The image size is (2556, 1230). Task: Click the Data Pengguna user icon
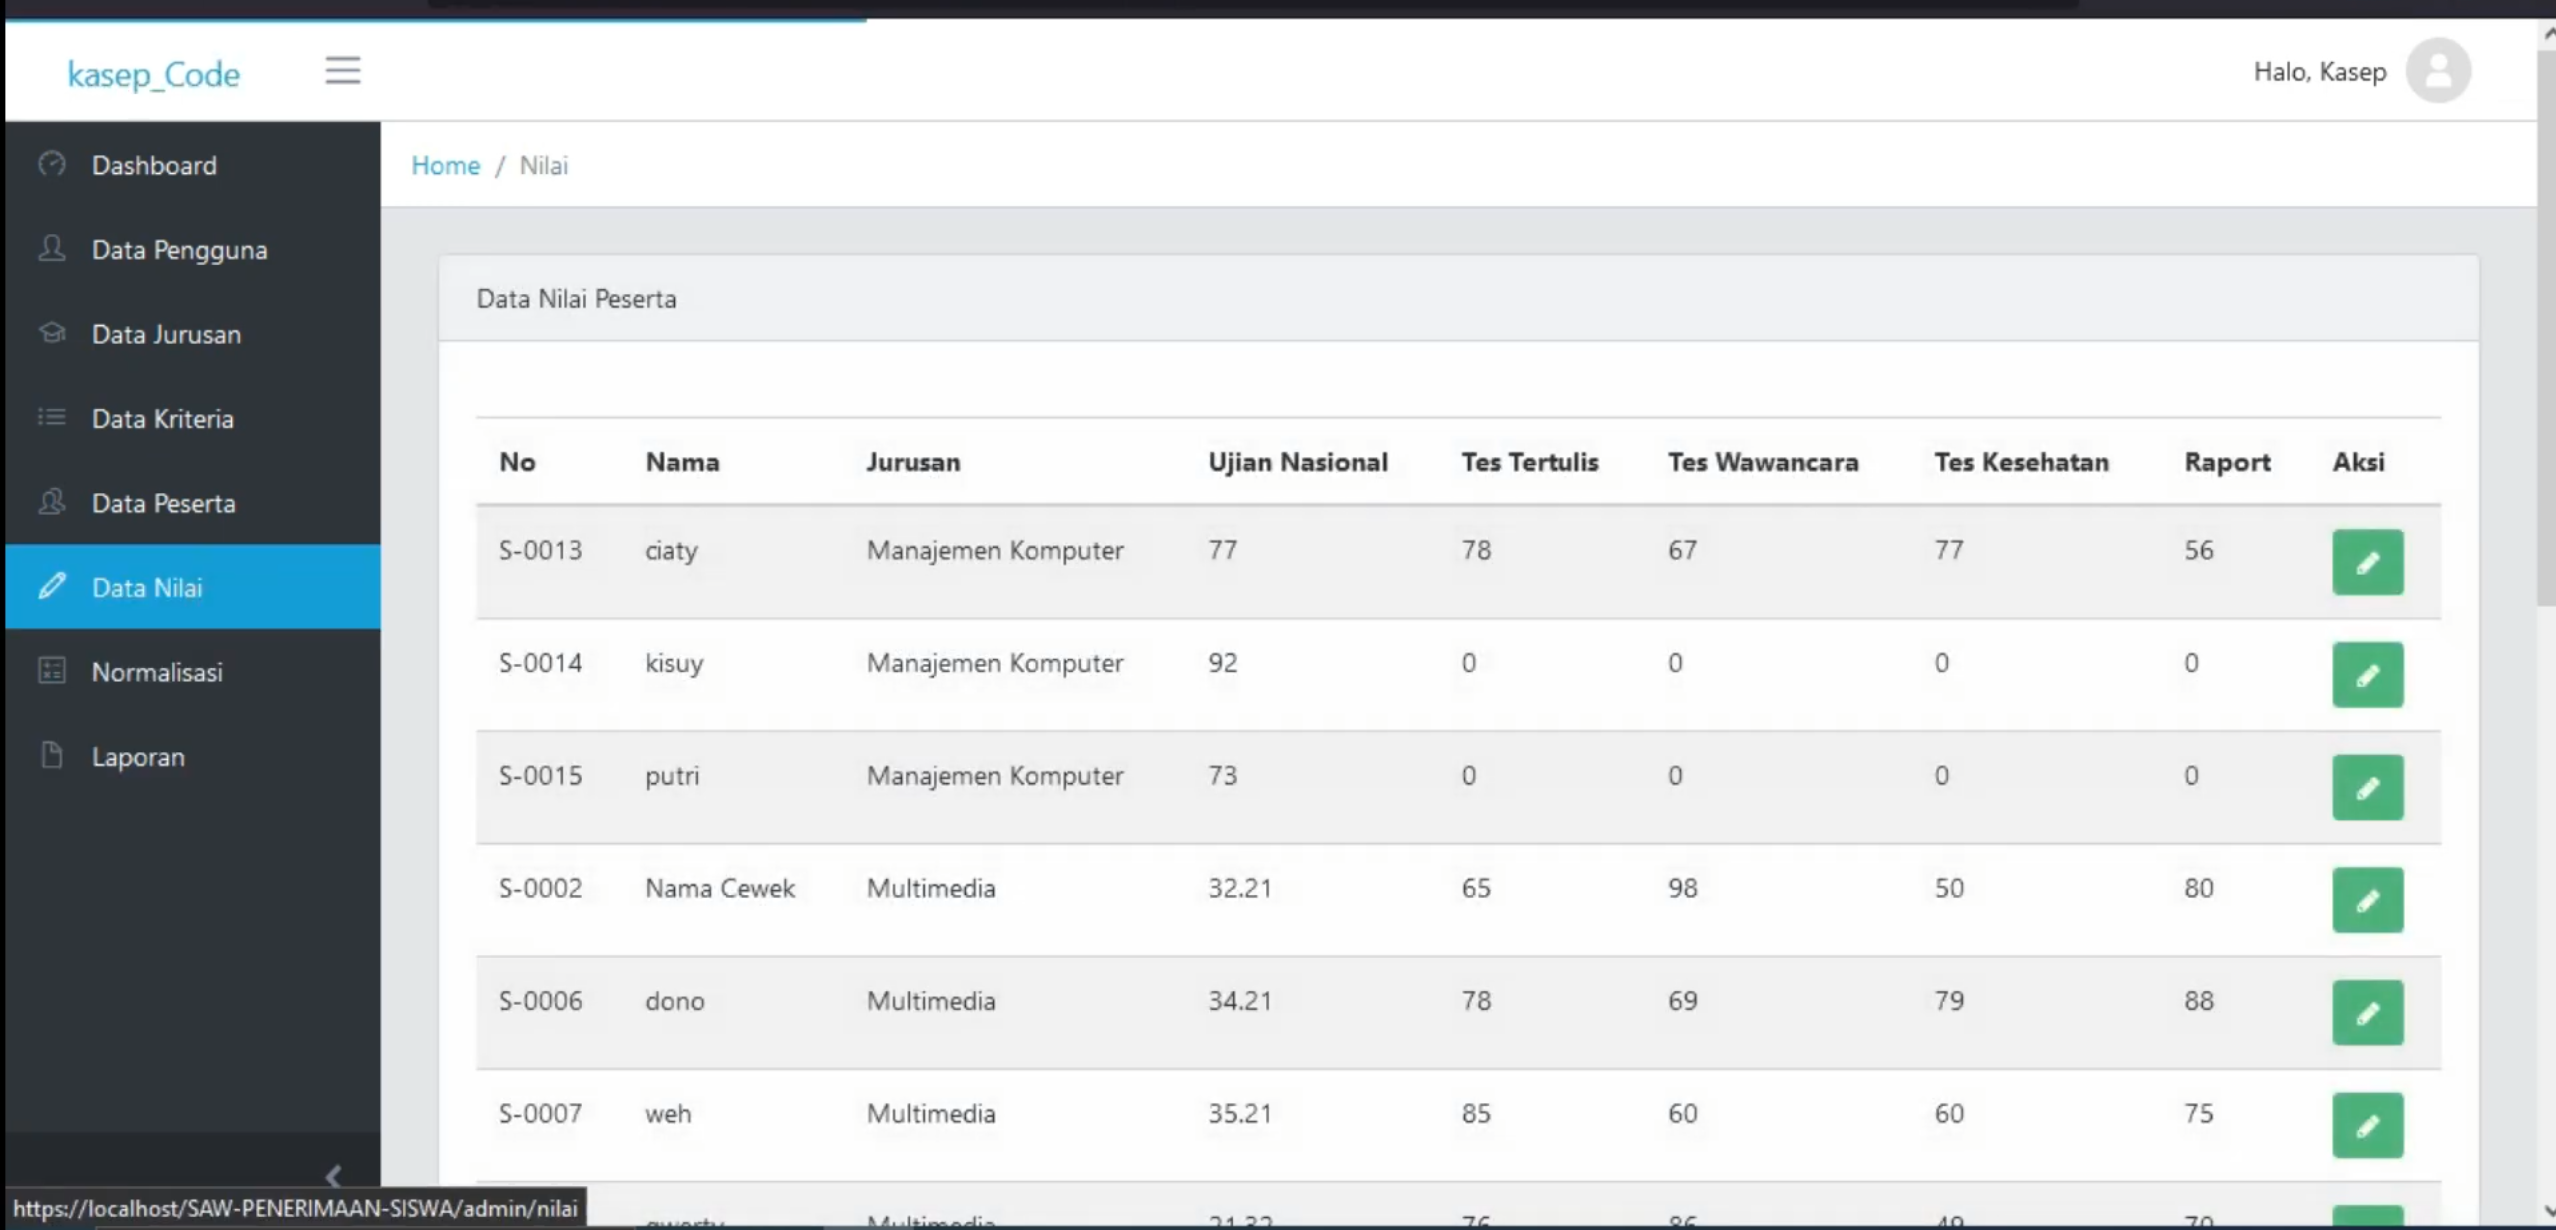tap(52, 248)
